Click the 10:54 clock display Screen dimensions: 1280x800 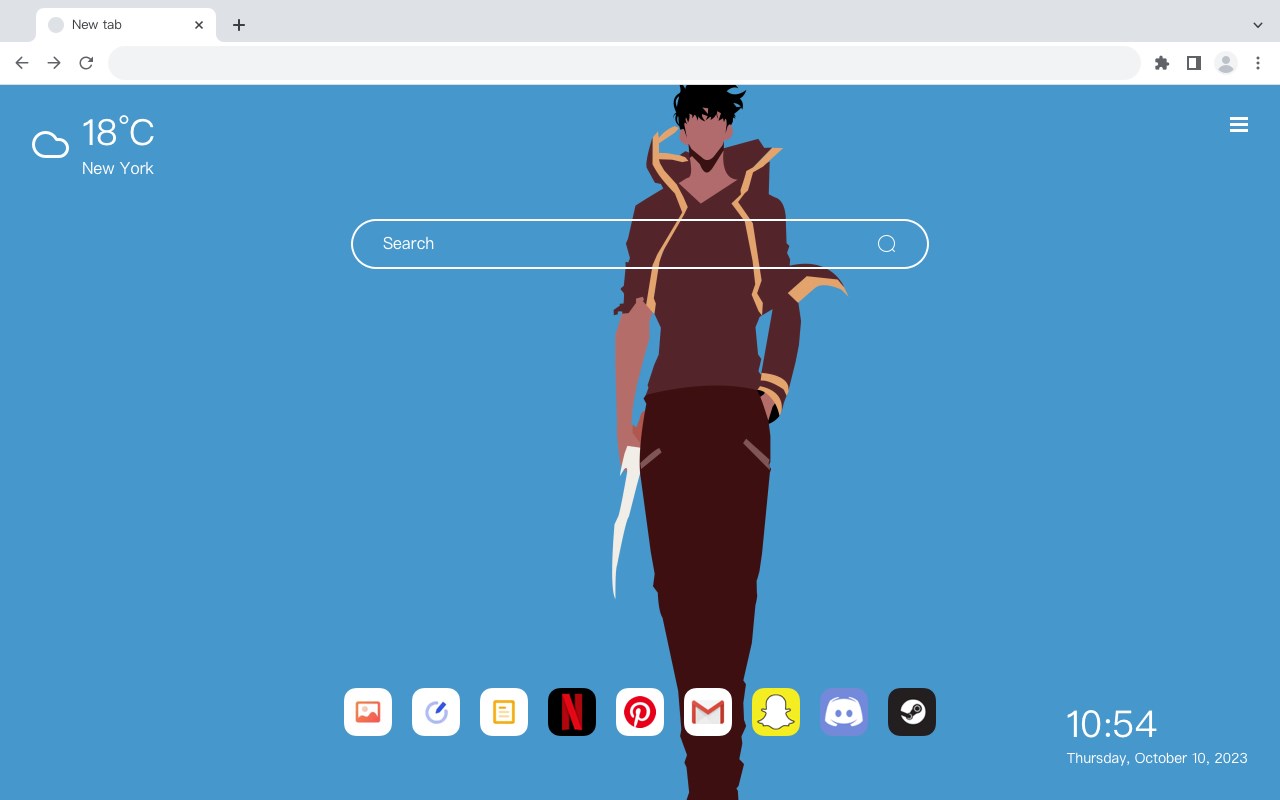coord(1111,724)
